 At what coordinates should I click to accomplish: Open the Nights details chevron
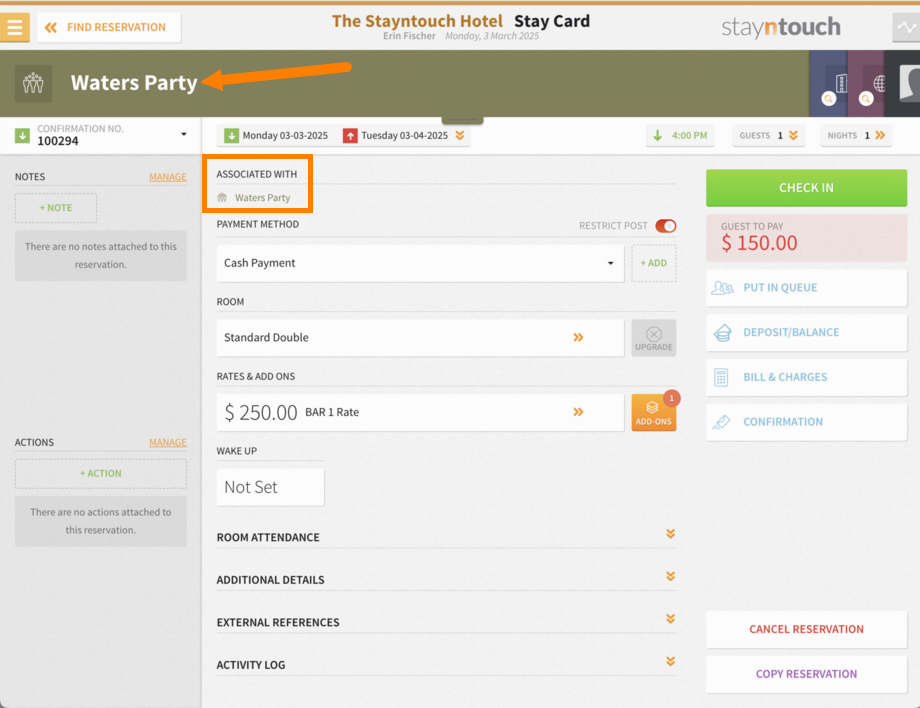(880, 135)
